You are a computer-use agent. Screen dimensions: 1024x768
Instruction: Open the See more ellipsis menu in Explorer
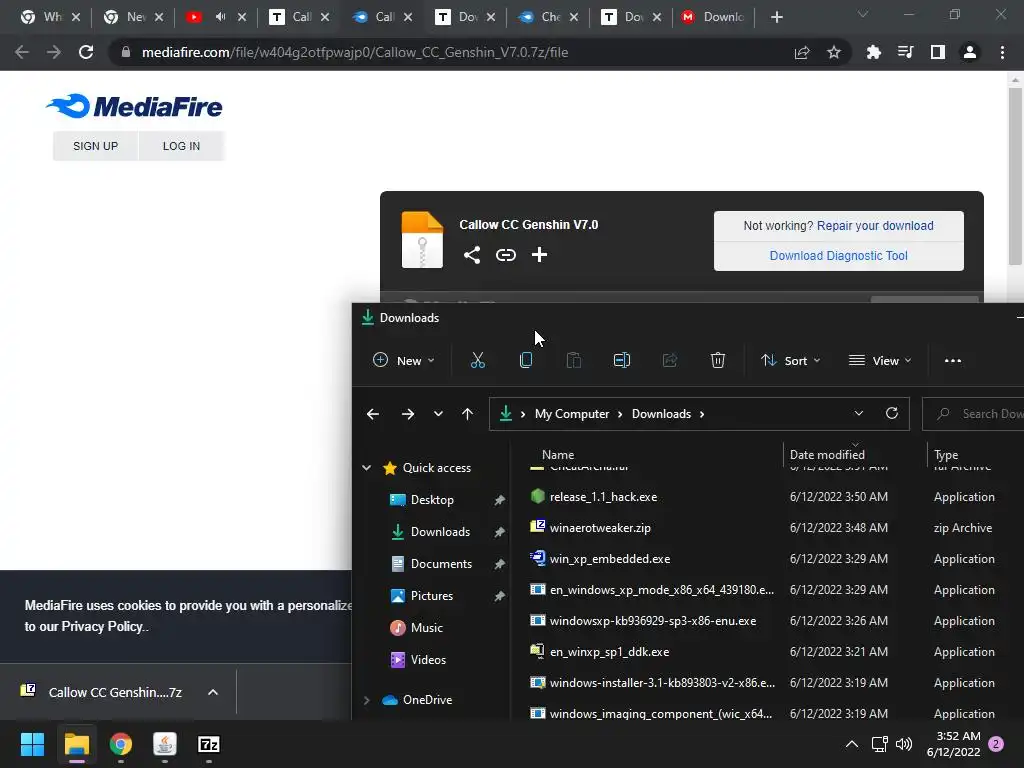click(x=953, y=360)
